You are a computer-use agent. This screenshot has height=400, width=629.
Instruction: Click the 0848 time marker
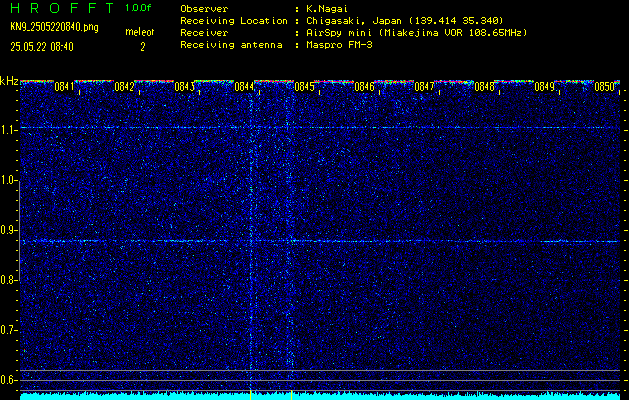(484, 87)
